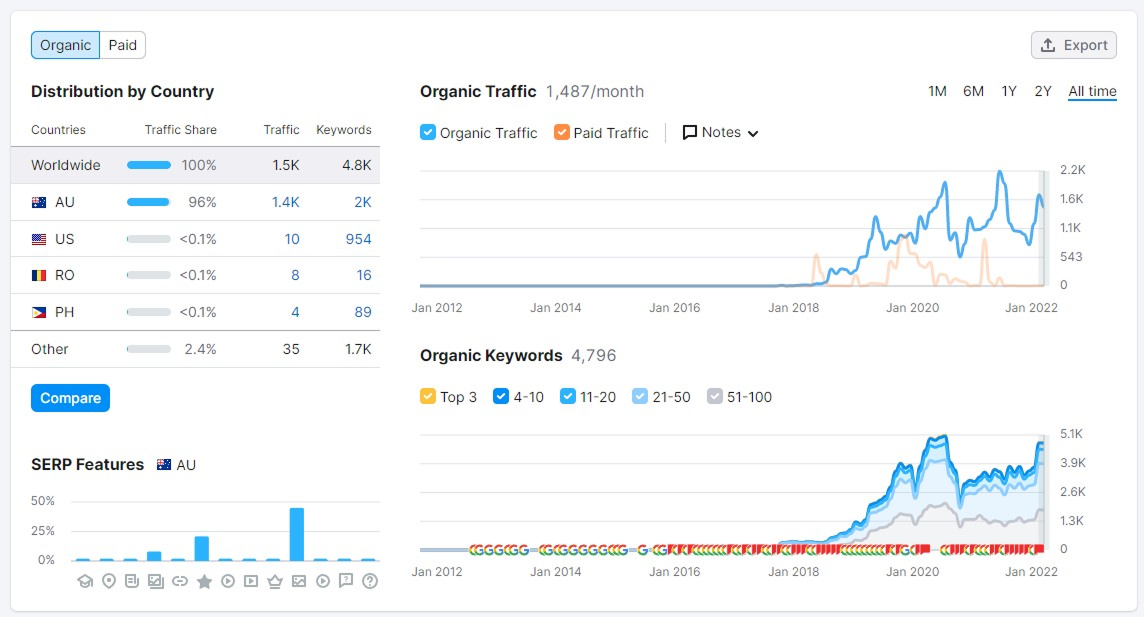Click the Worldwide traffic share bar
The image size is (1144, 617).
pyautogui.click(x=148, y=165)
